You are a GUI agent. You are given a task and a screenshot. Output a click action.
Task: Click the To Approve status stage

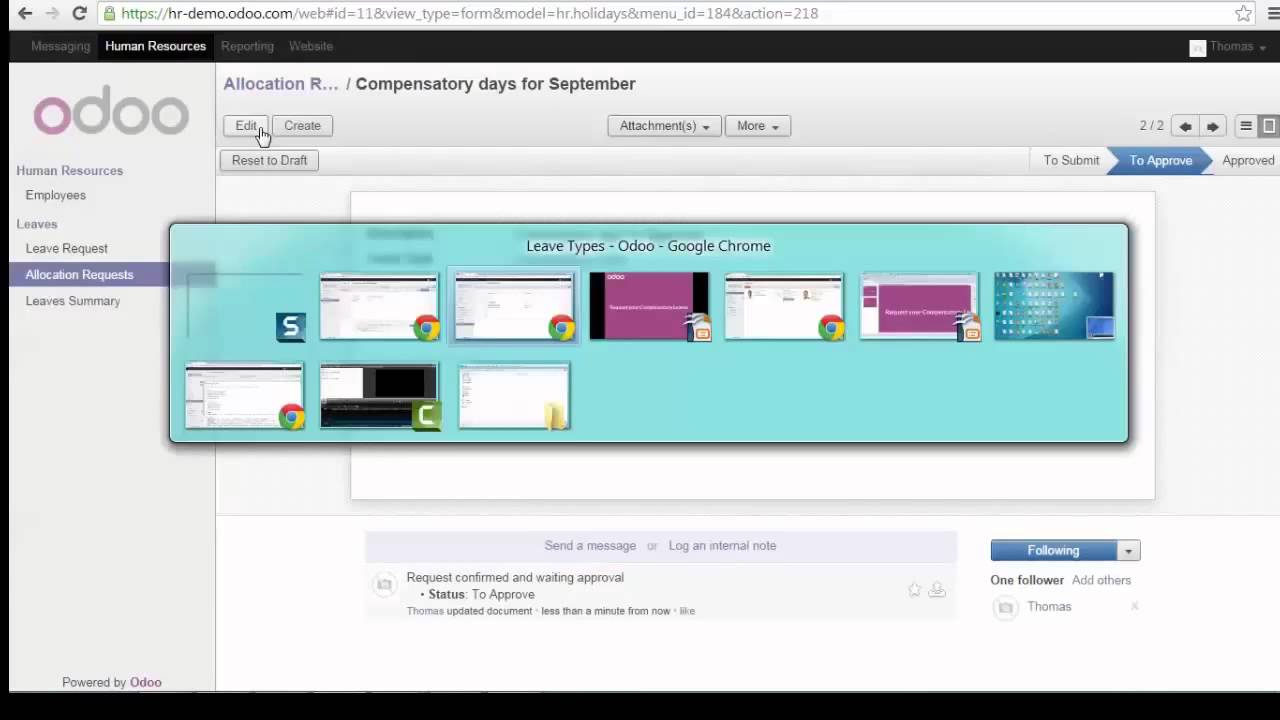point(1160,160)
